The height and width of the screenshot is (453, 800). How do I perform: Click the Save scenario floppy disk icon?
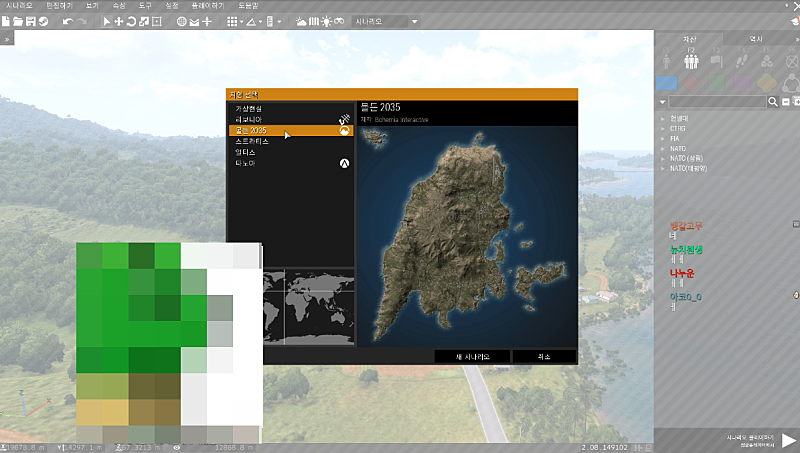pos(31,21)
